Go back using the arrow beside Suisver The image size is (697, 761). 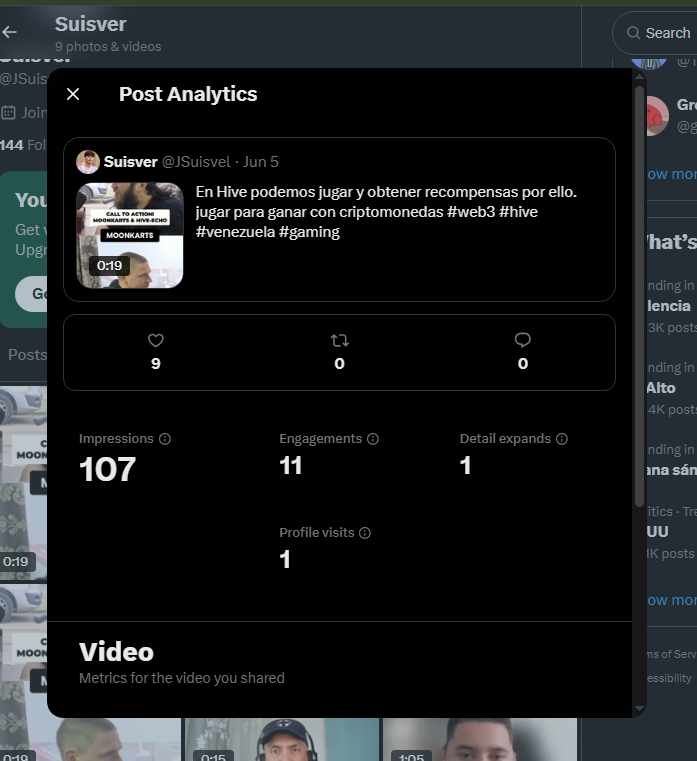(9, 33)
